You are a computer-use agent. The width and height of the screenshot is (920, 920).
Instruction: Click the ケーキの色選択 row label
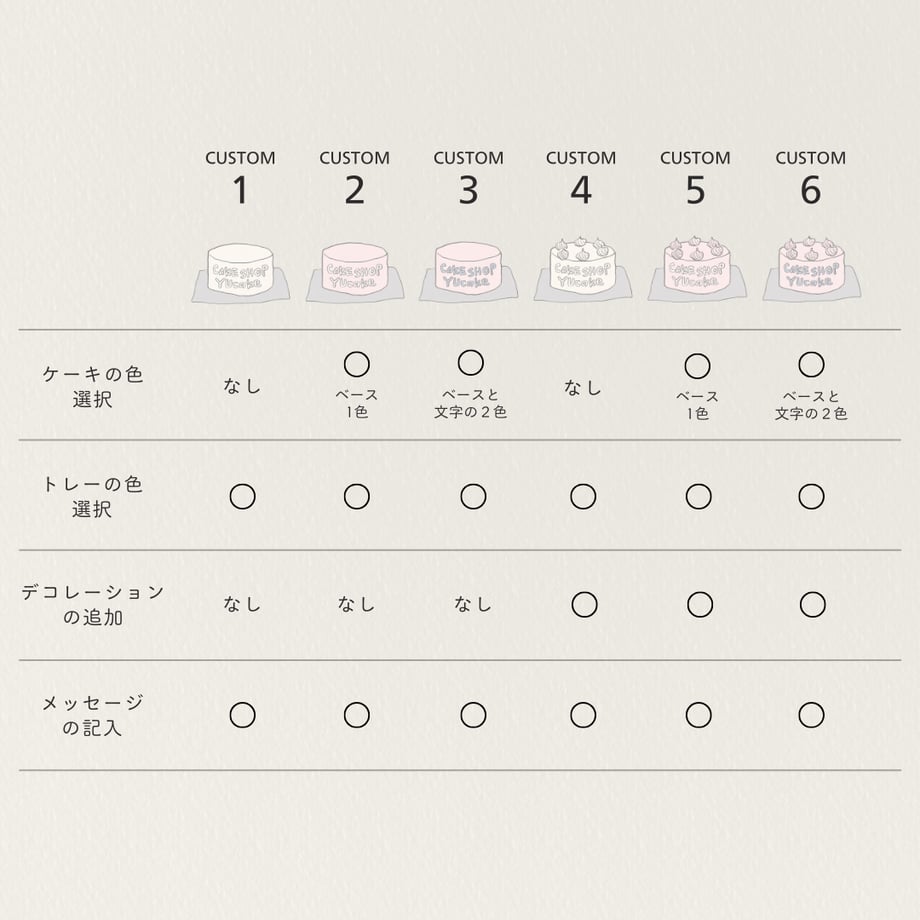click(93, 387)
